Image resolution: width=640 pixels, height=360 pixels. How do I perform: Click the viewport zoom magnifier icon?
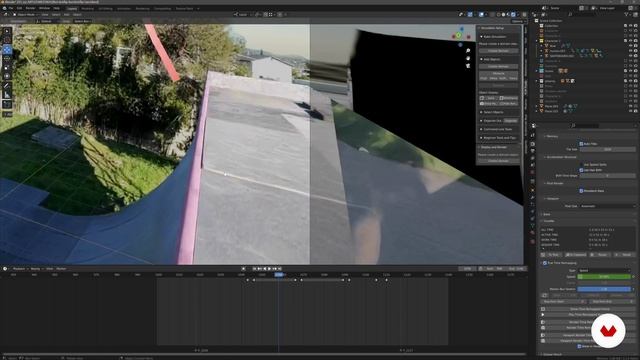pos(468,51)
